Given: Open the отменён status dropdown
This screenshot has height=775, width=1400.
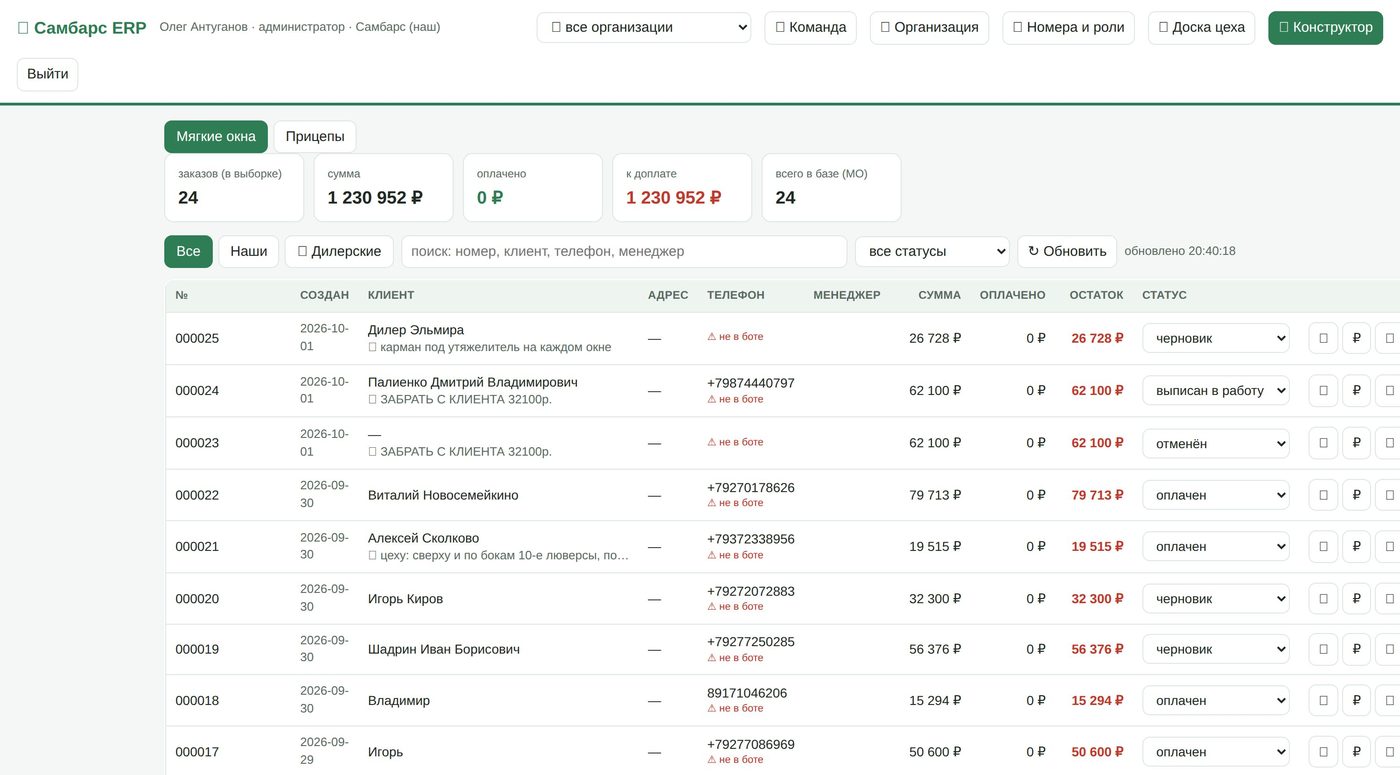Looking at the screenshot, I should [1216, 443].
